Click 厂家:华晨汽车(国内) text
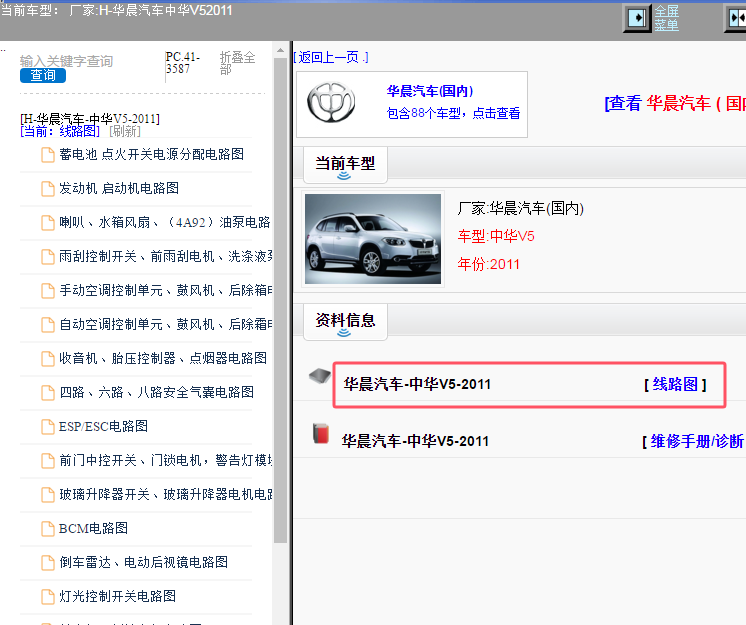This screenshot has width=746, height=625. (x=520, y=208)
